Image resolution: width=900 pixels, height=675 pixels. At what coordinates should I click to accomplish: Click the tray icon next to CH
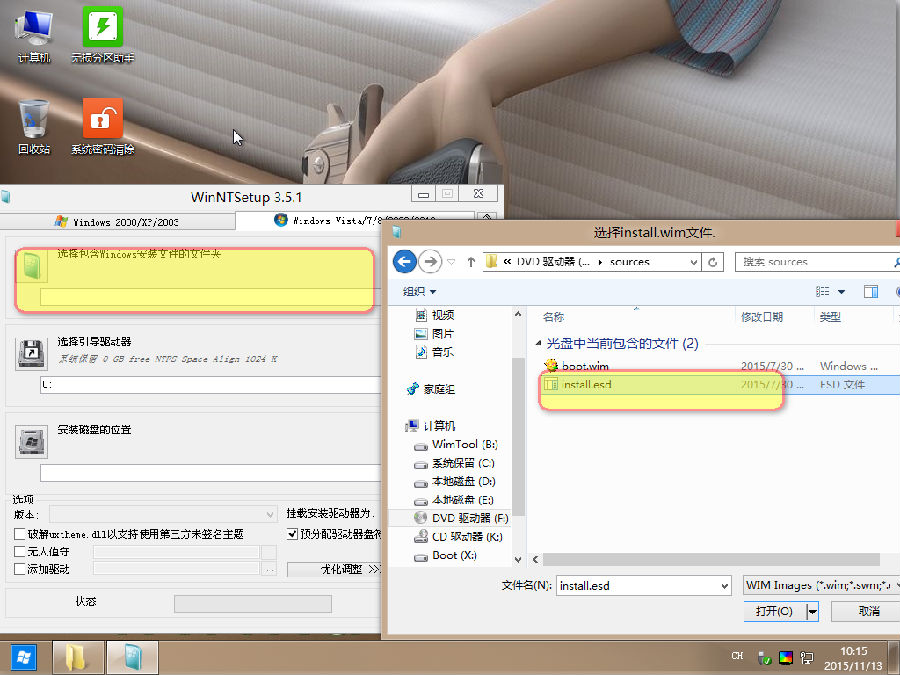click(x=764, y=658)
